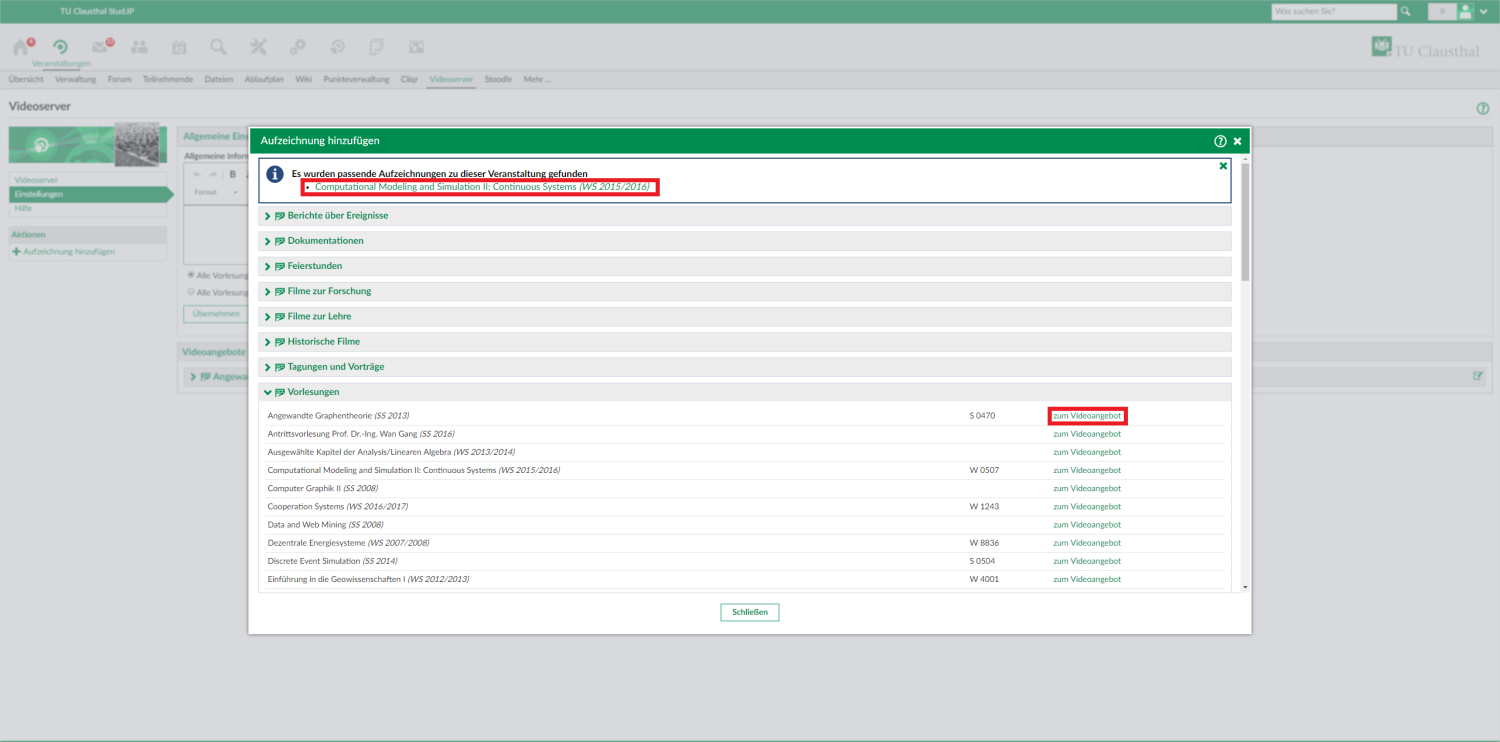Expand the Berichte über Ereignisse category
This screenshot has height=742, width=1500.
[x=338, y=216]
